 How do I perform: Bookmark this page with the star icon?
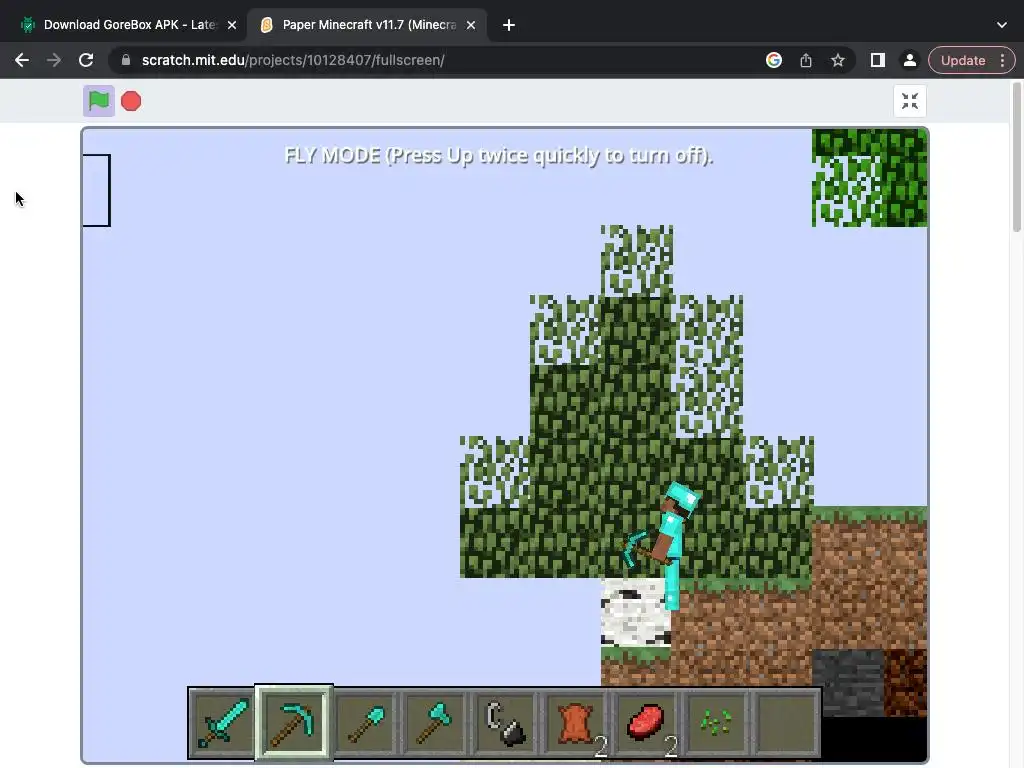click(x=838, y=60)
